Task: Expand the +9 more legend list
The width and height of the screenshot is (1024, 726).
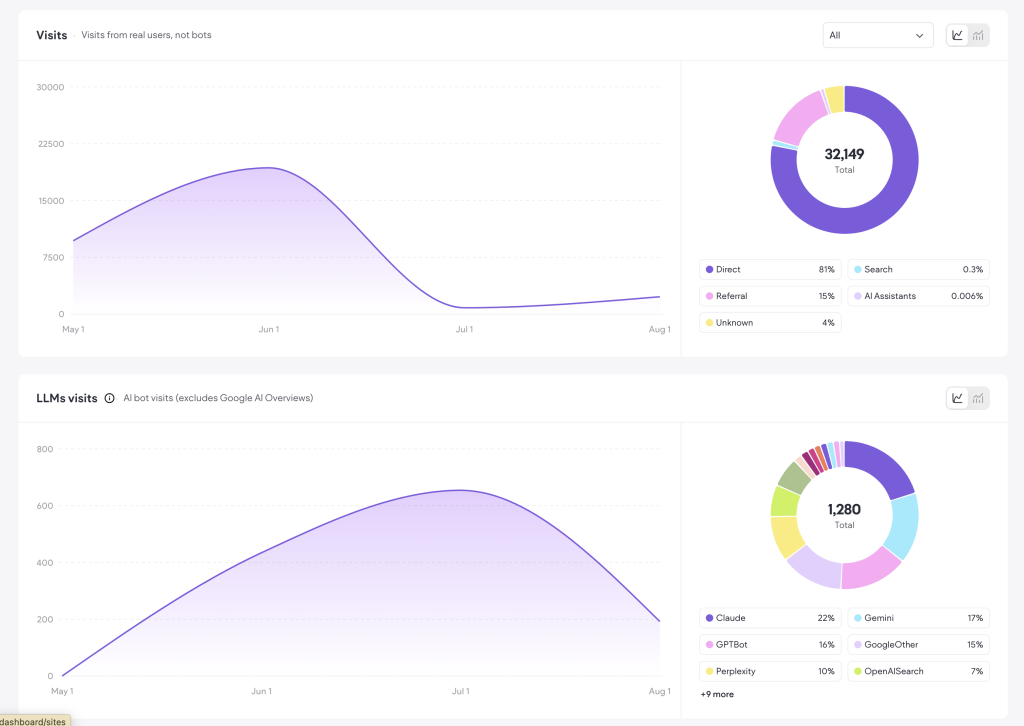Action: [x=717, y=694]
